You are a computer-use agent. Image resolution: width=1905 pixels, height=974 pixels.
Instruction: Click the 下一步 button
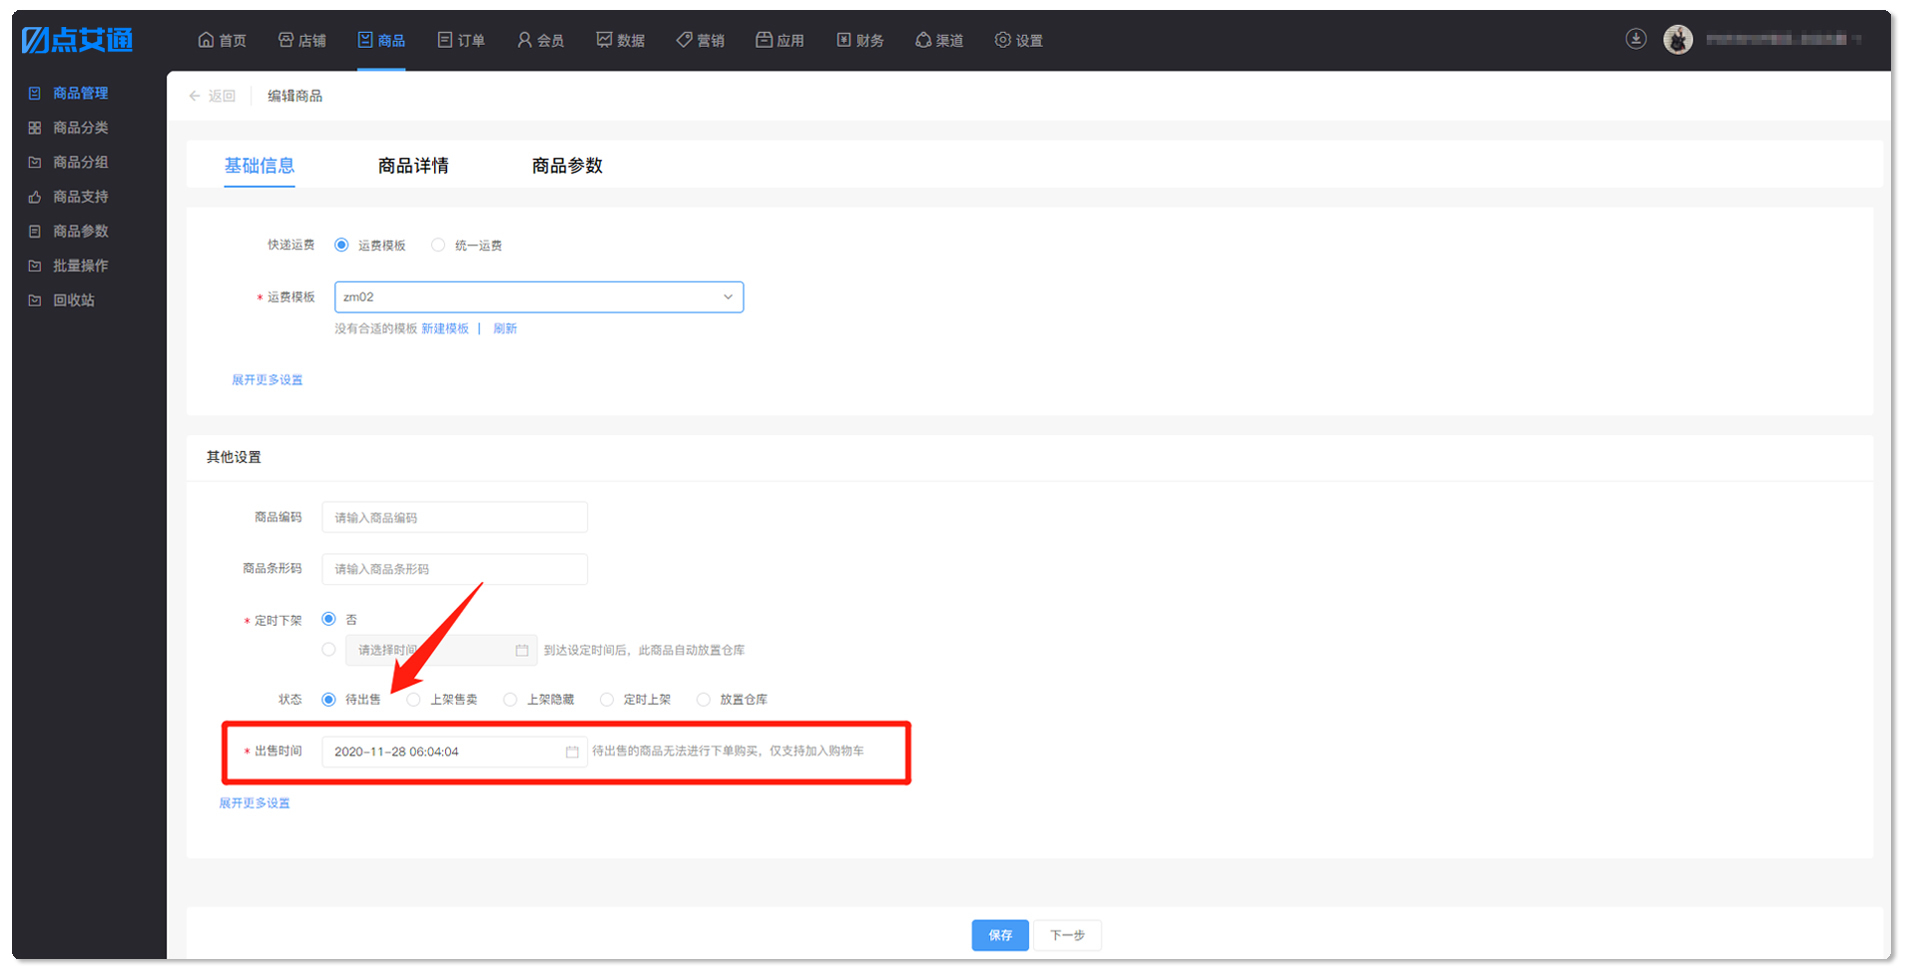click(1067, 935)
